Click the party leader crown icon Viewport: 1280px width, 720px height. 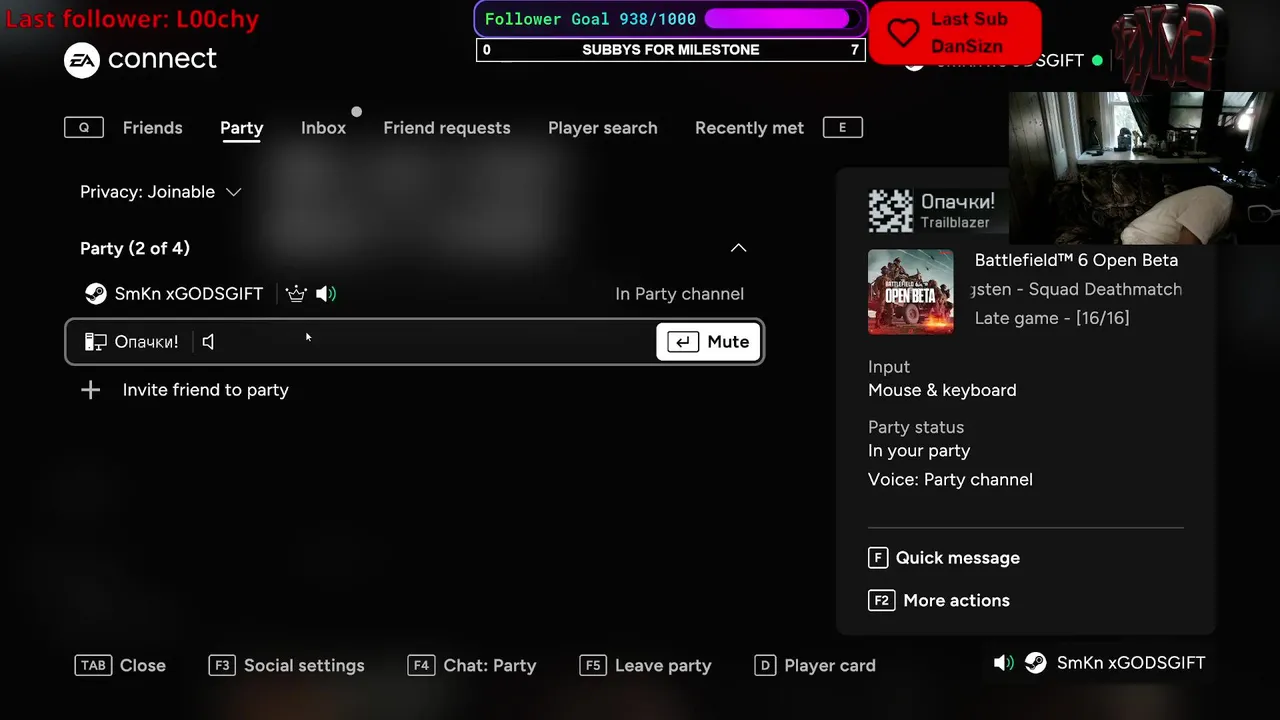(x=296, y=294)
